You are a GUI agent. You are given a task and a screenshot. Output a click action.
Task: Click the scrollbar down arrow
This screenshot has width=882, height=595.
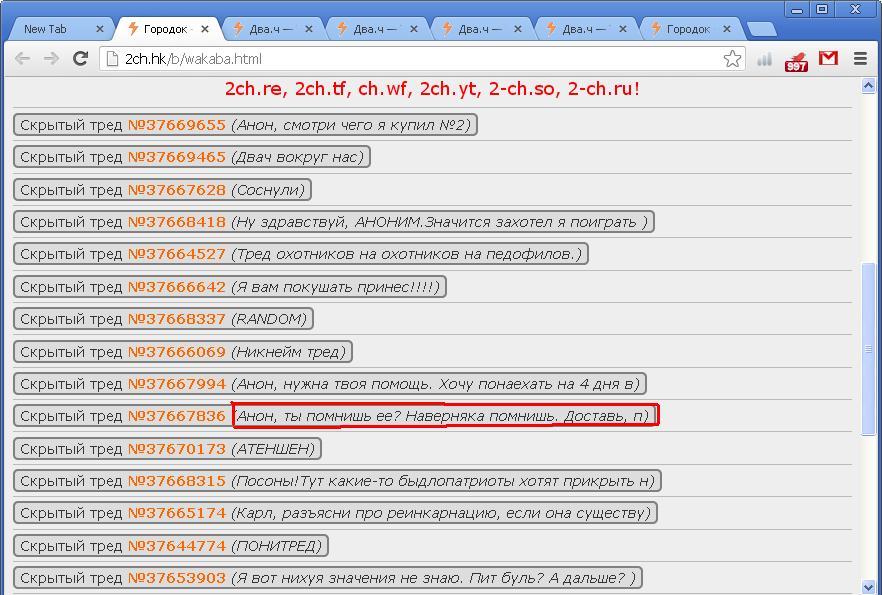[x=868, y=587]
